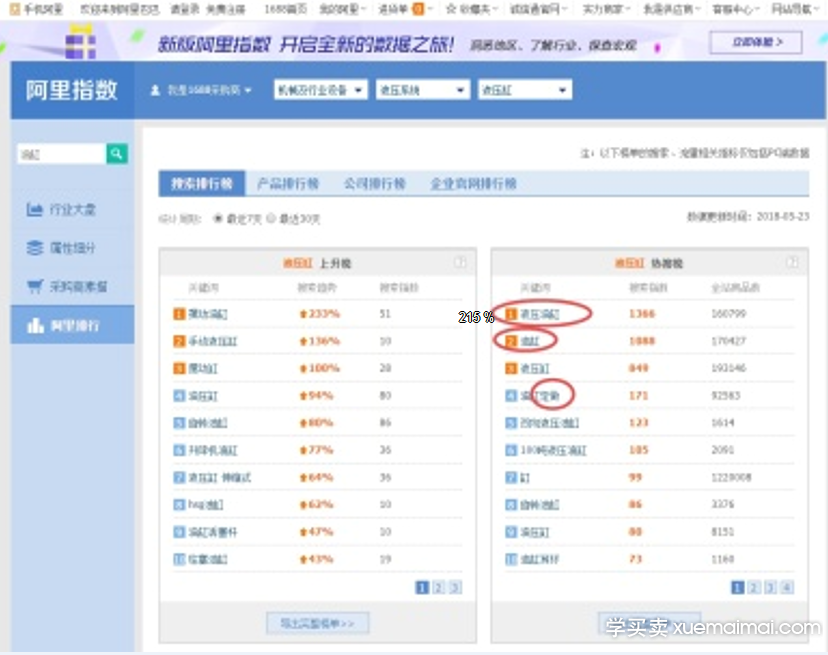
Task: Click export full list button under 上升榜
Action: [317, 623]
